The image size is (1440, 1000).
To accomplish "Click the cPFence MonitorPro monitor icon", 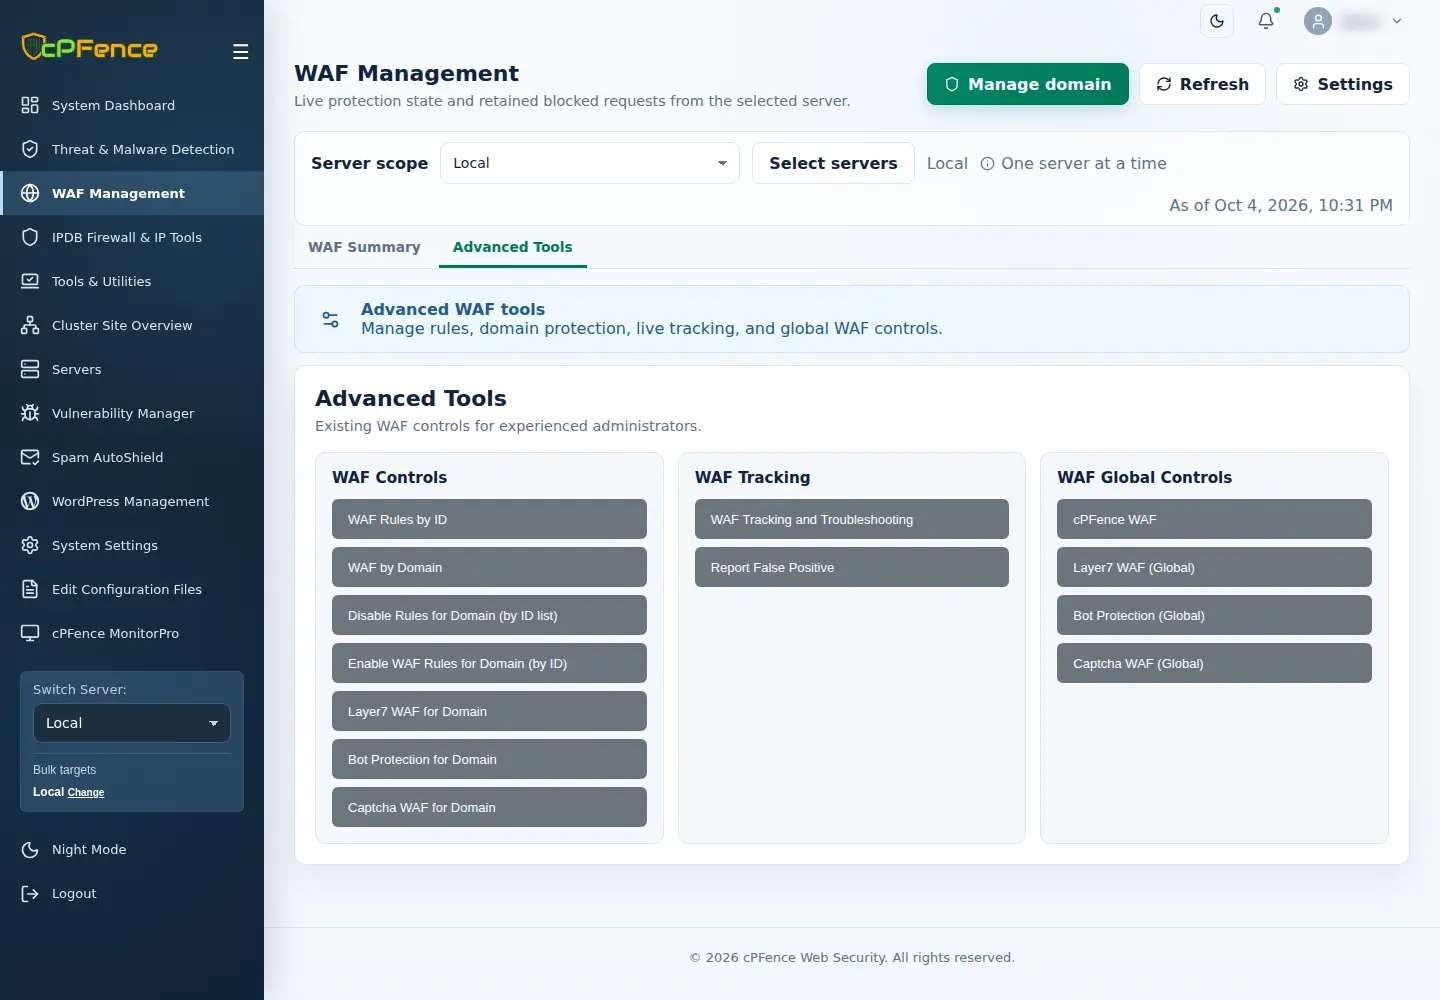I will click(30, 633).
